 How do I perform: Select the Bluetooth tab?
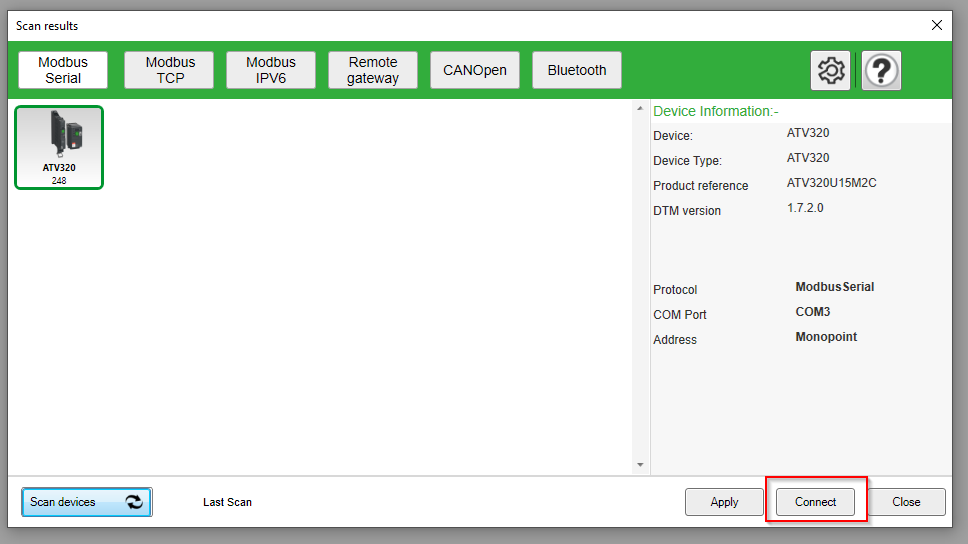pos(577,70)
